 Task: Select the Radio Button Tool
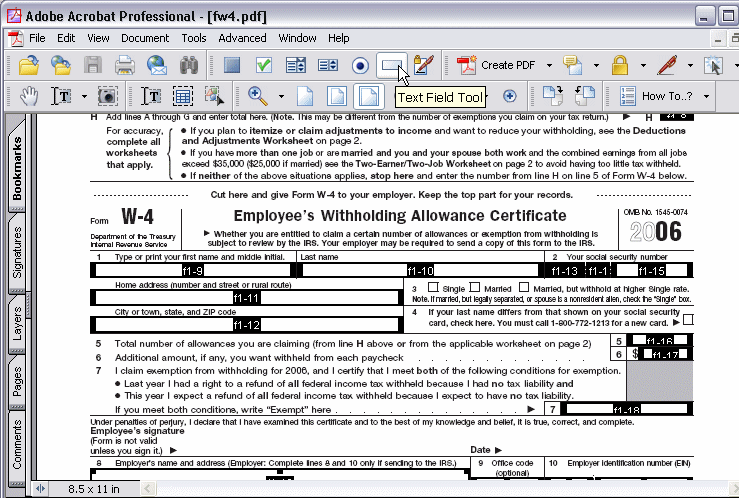[361, 65]
